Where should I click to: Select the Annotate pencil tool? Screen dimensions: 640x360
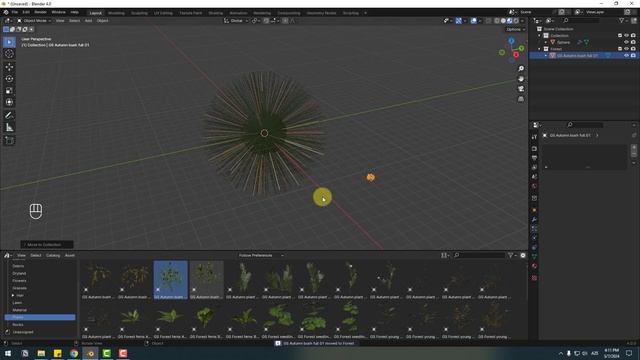pyautogui.click(x=9, y=116)
